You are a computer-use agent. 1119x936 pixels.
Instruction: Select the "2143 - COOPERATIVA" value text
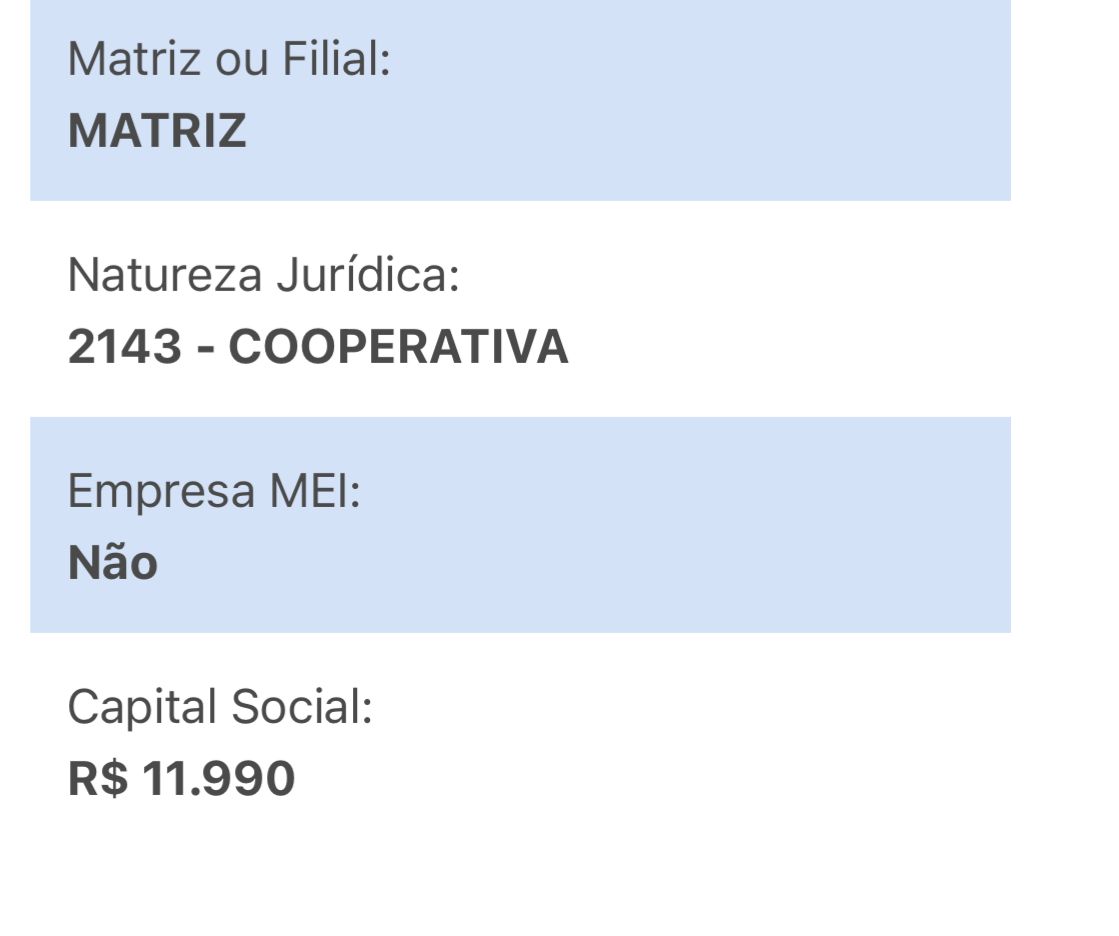[318, 347]
